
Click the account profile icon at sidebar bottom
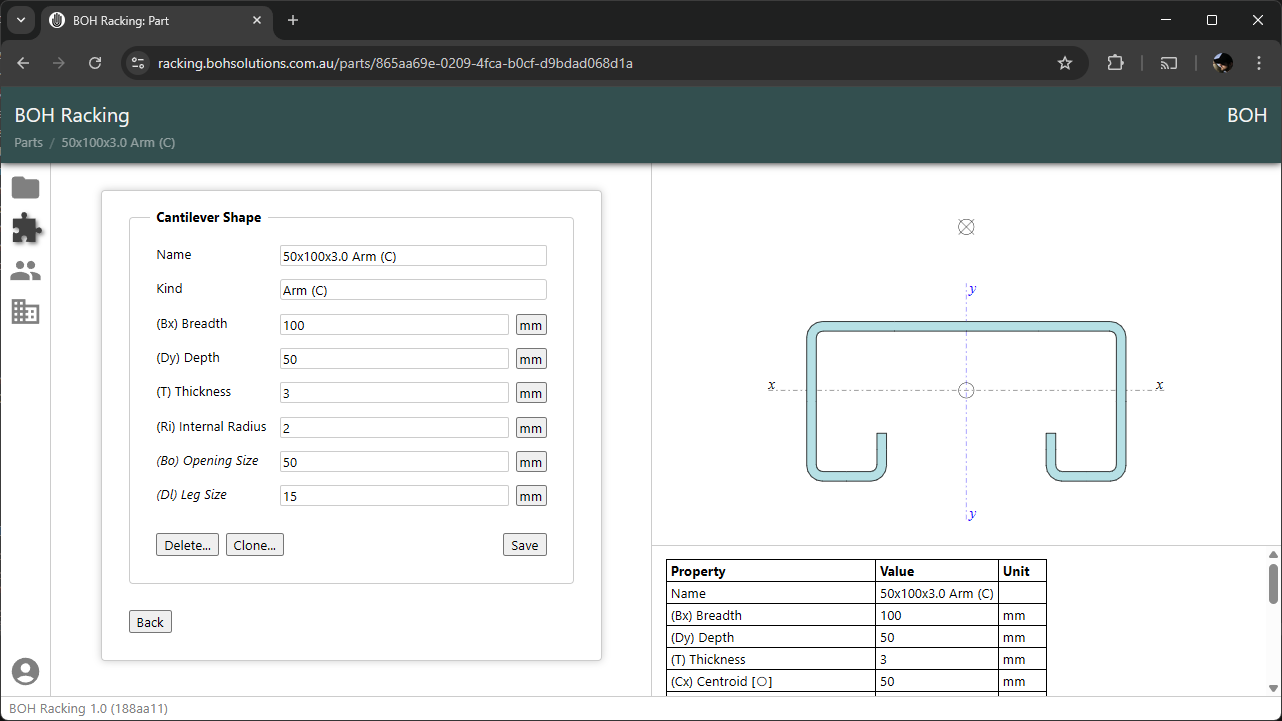click(25, 671)
